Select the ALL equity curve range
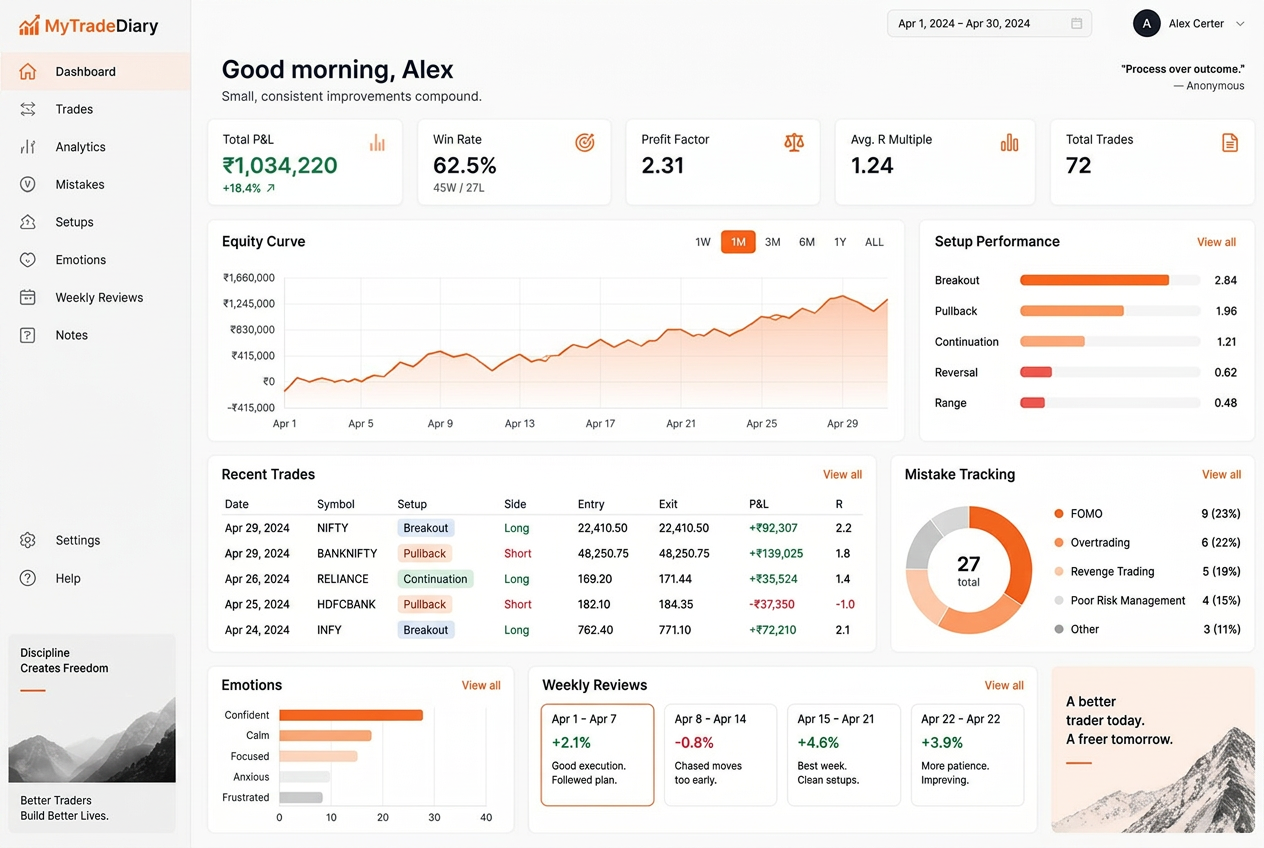This screenshot has width=1264, height=848. (x=874, y=242)
